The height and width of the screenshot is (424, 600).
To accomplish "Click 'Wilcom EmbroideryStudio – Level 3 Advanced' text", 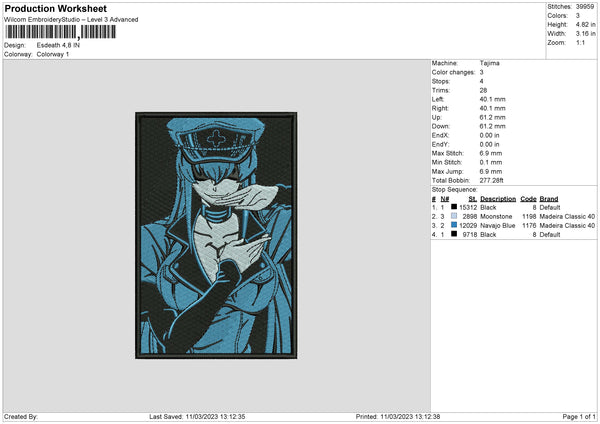I will (71, 20).
